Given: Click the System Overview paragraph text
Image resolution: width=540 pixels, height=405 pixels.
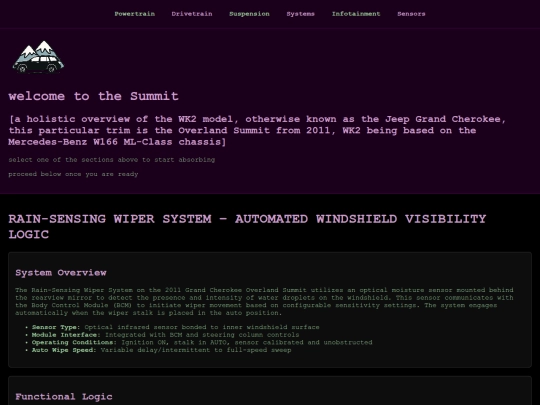Looking at the screenshot, I should tap(264, 301).
